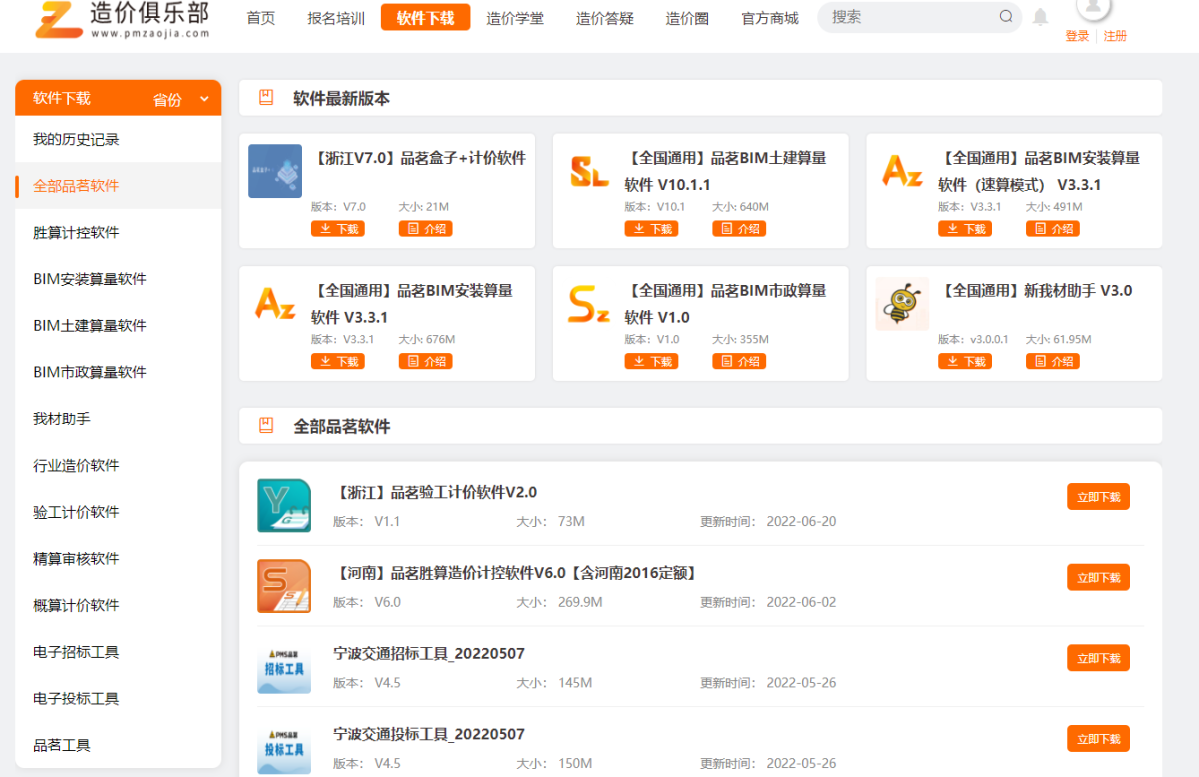Go to the 造价学堂 menu item
The height and width of the screenshot is (777, 1199).
point(515,18)
